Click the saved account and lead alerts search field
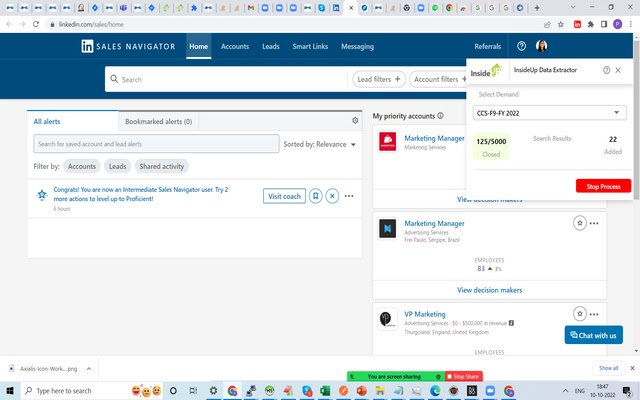640x400 pixels. (x=156, y=144)
